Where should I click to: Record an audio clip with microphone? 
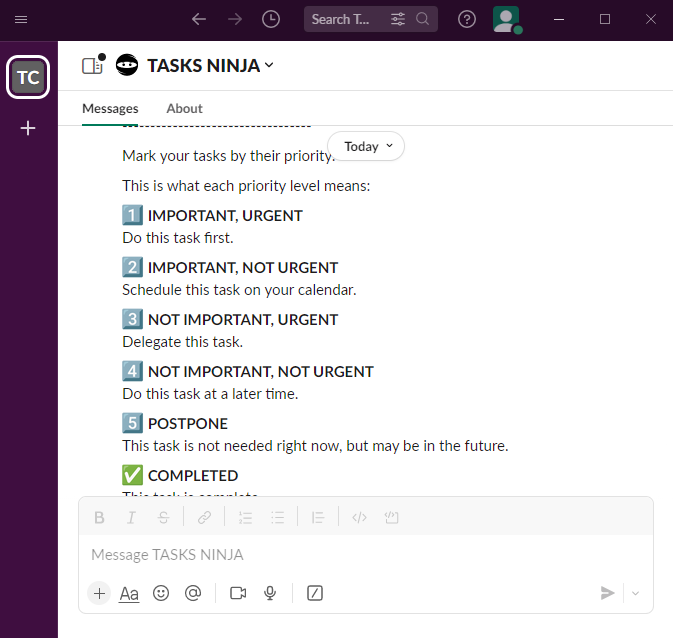click(x=270, y=593)
